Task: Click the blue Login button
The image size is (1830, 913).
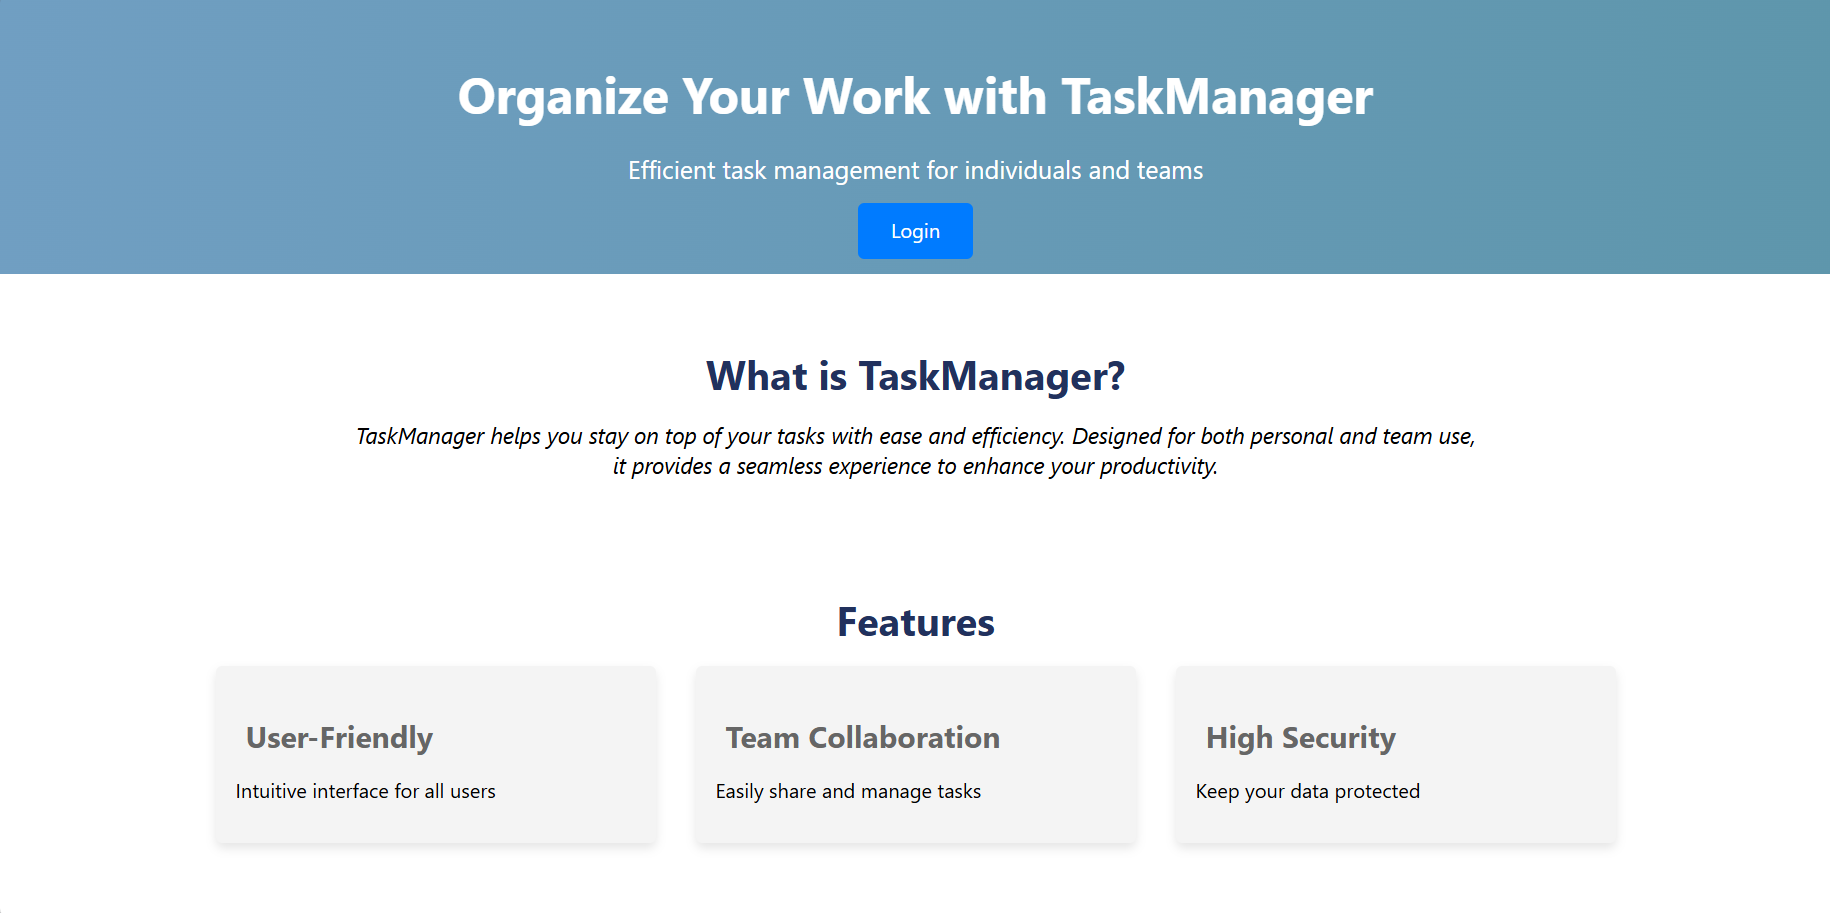Action: [x=915, y=231]
